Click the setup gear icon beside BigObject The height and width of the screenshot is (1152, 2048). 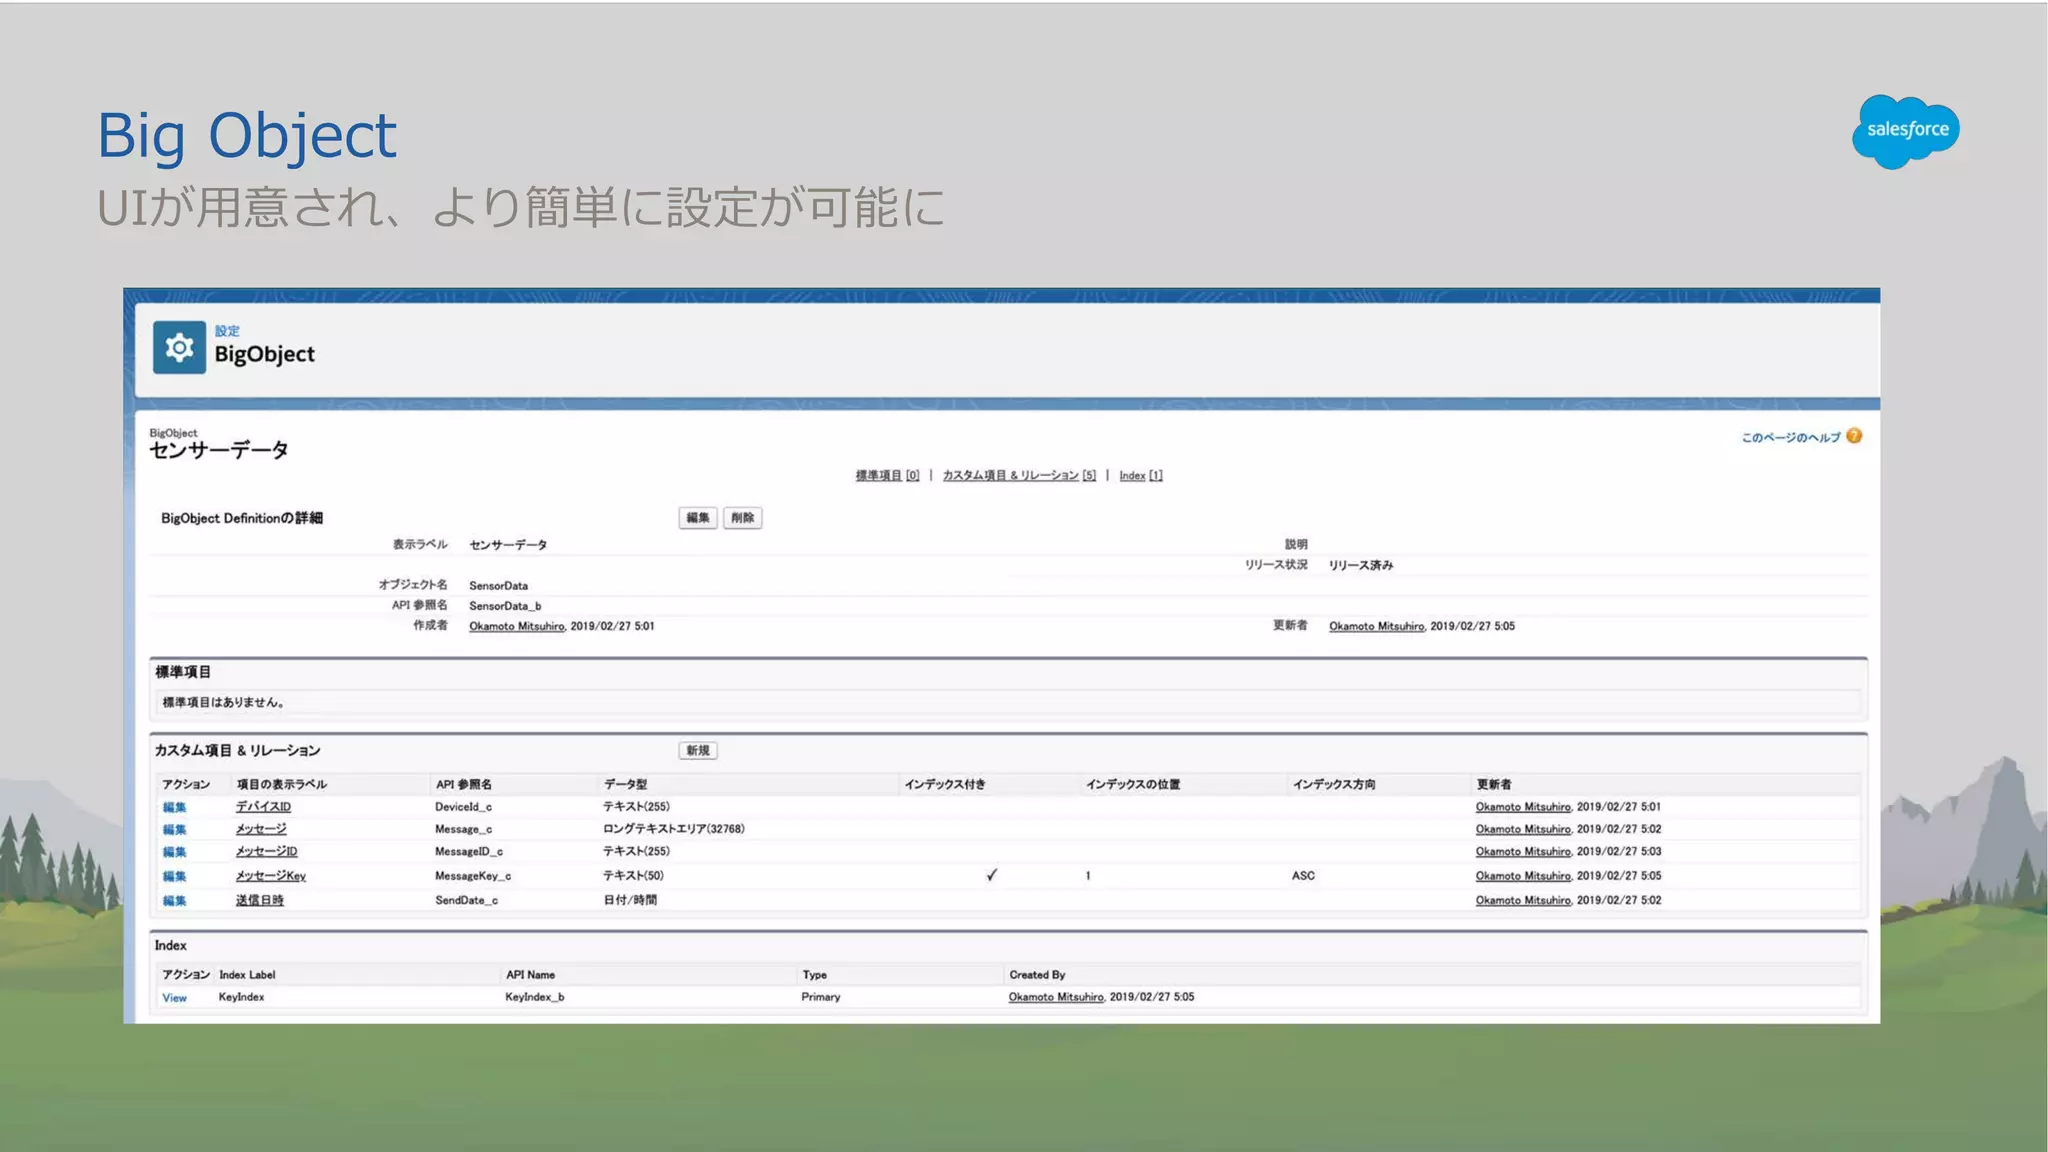[179, 347]
